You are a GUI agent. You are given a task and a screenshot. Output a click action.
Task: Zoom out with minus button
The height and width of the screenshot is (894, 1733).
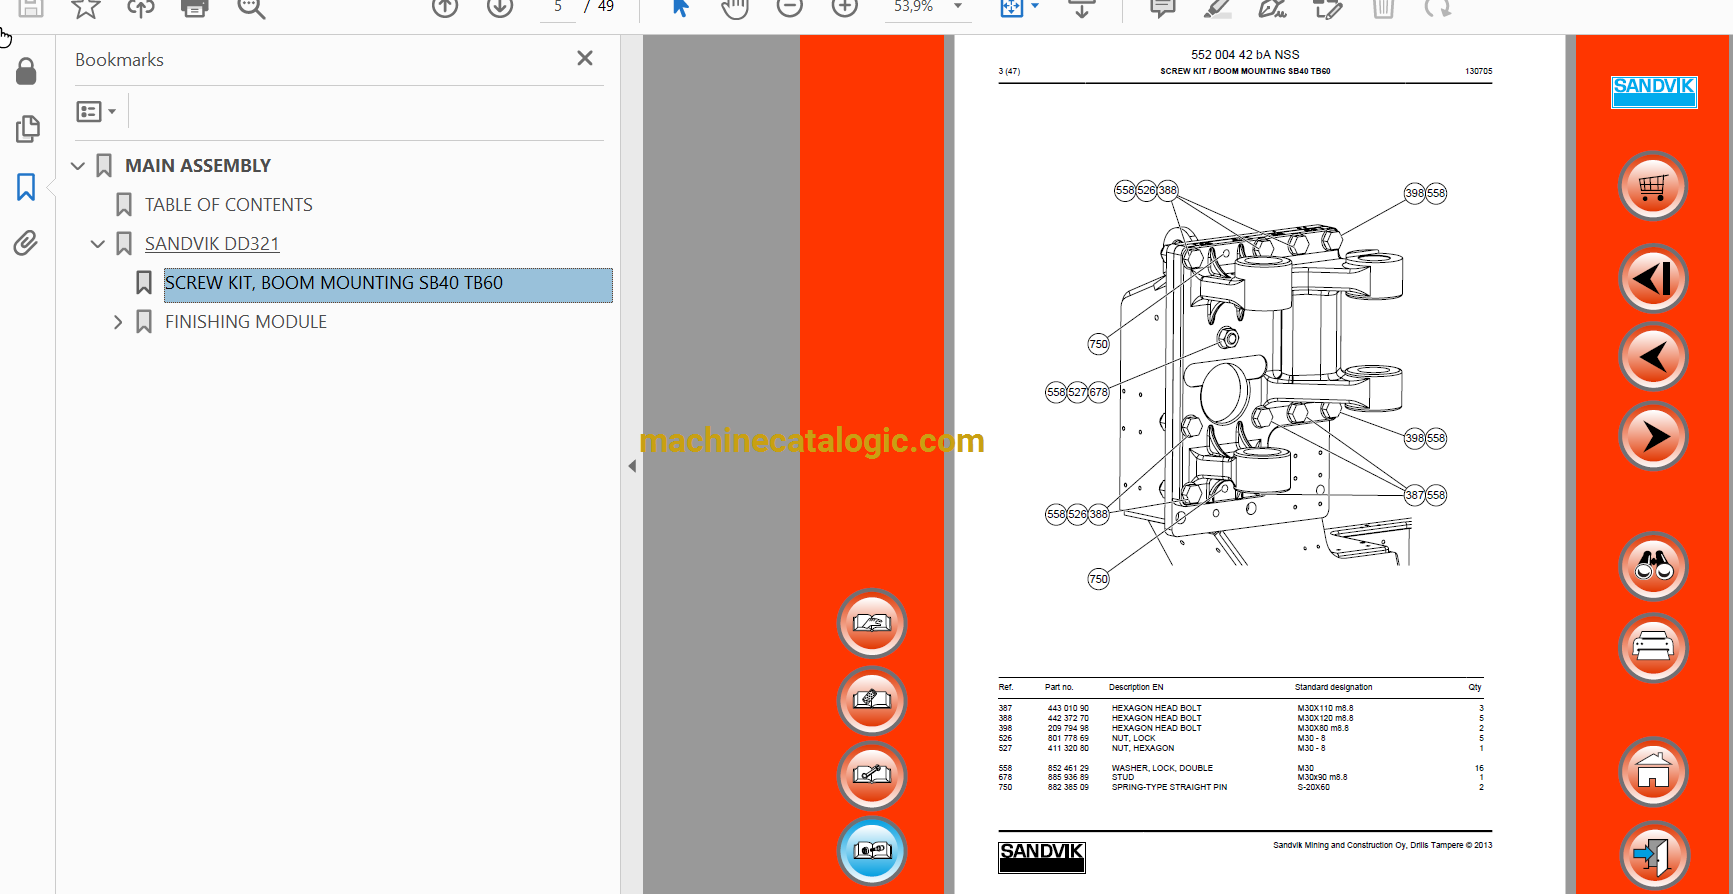pyautogui.click(x=790, y=8)
